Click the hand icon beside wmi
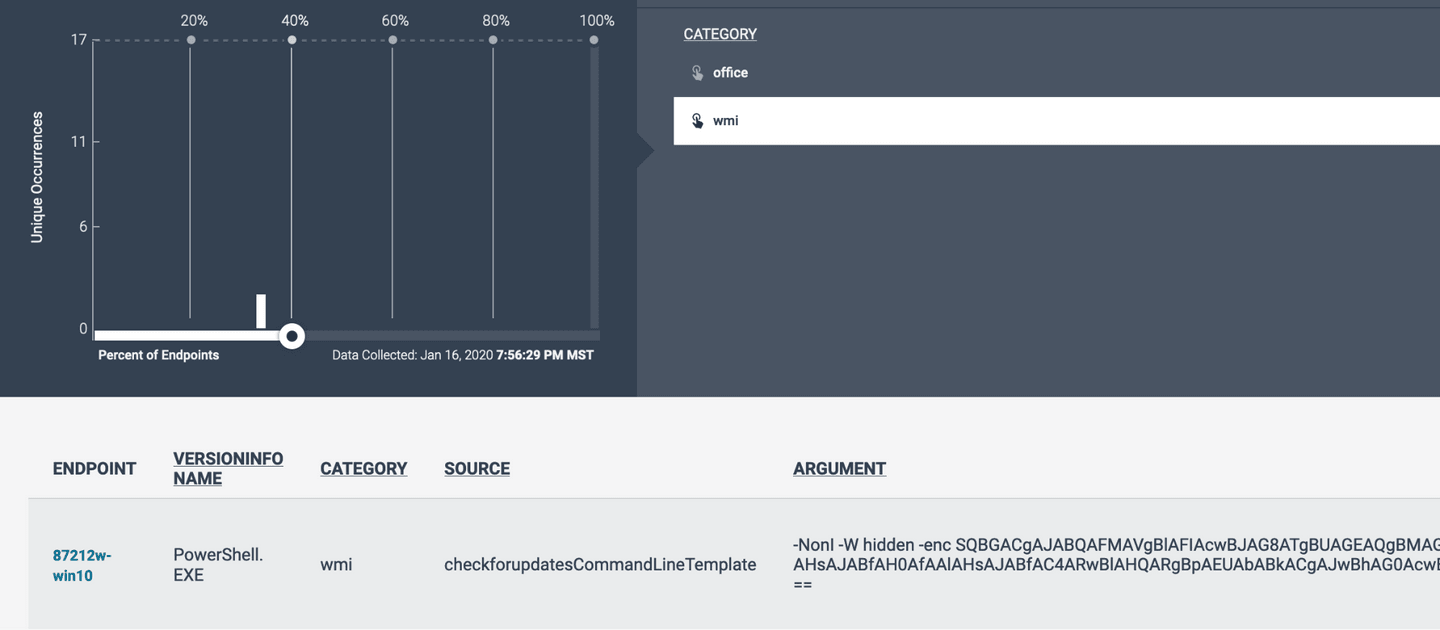The width and height of the screenshot is (1440, 630). tap(697, 121)
